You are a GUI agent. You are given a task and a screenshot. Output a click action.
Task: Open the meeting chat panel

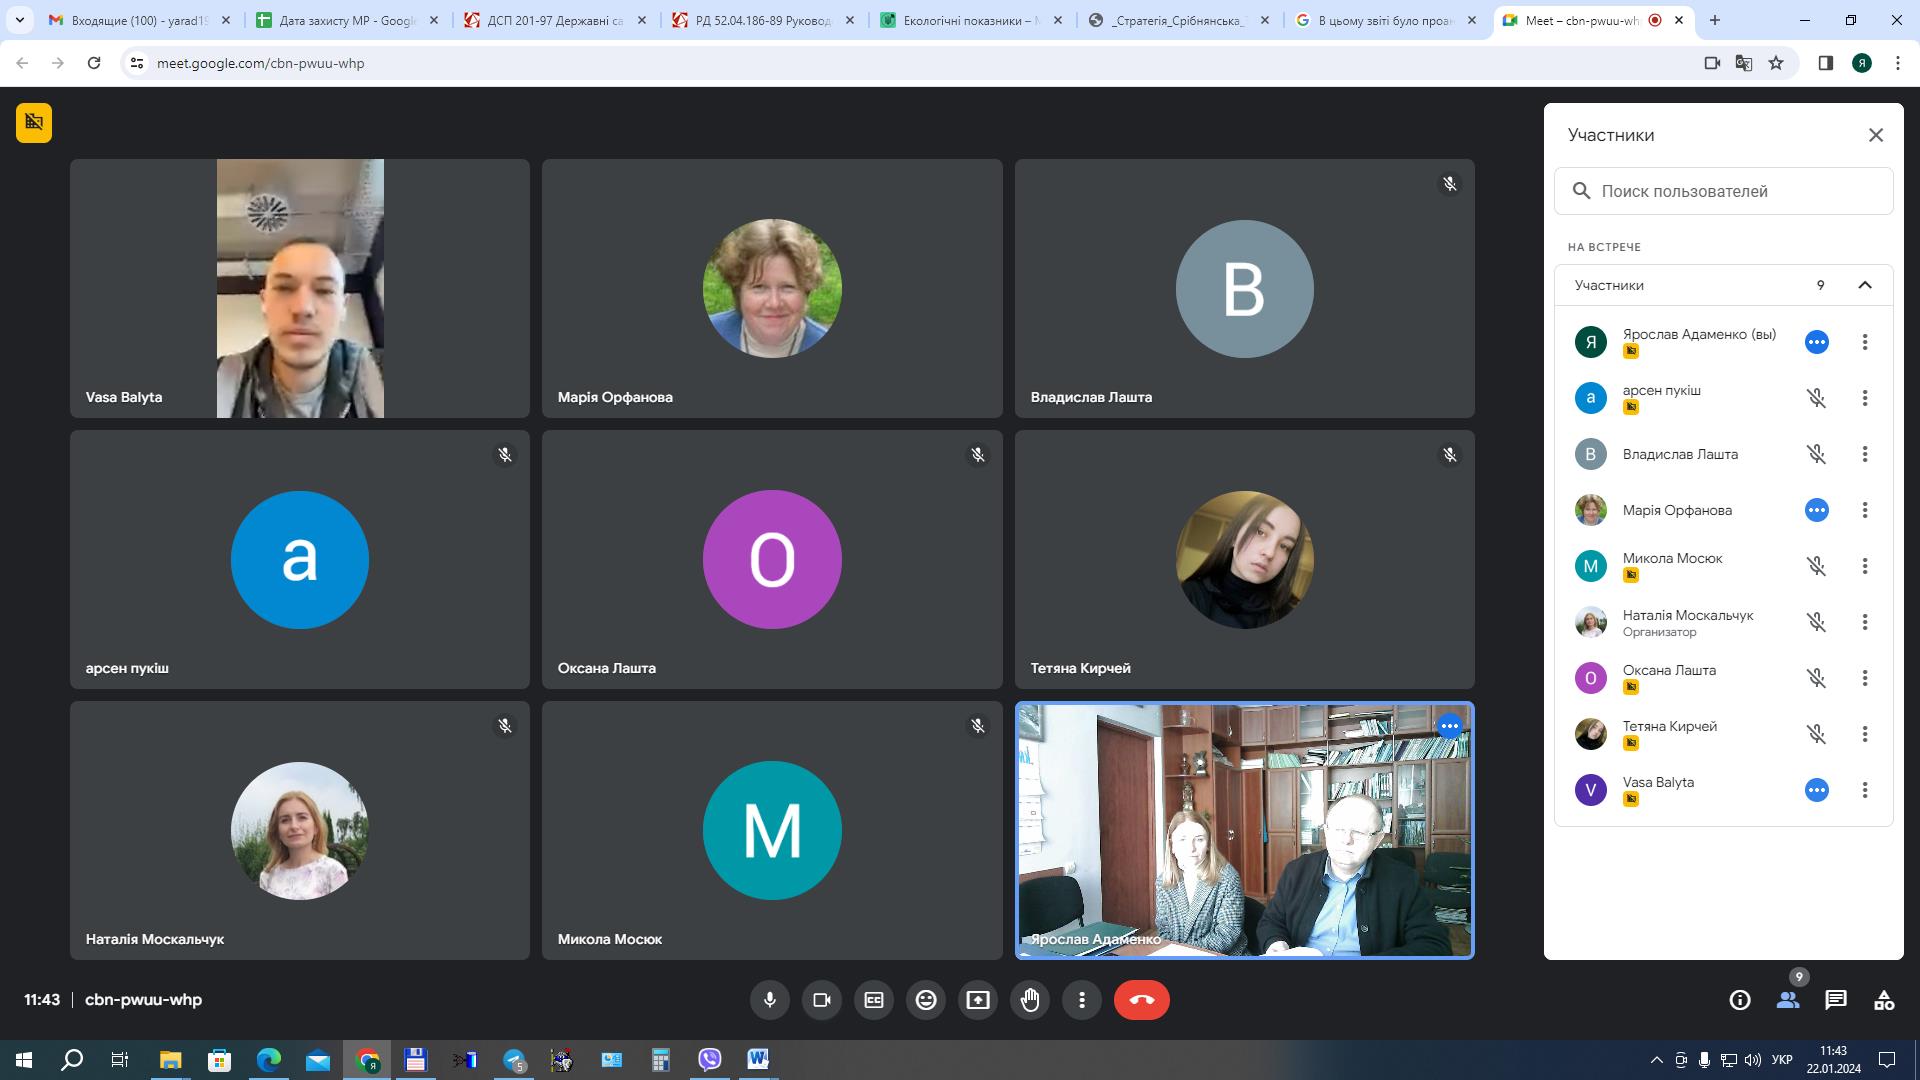[x=1835, y=1000]
